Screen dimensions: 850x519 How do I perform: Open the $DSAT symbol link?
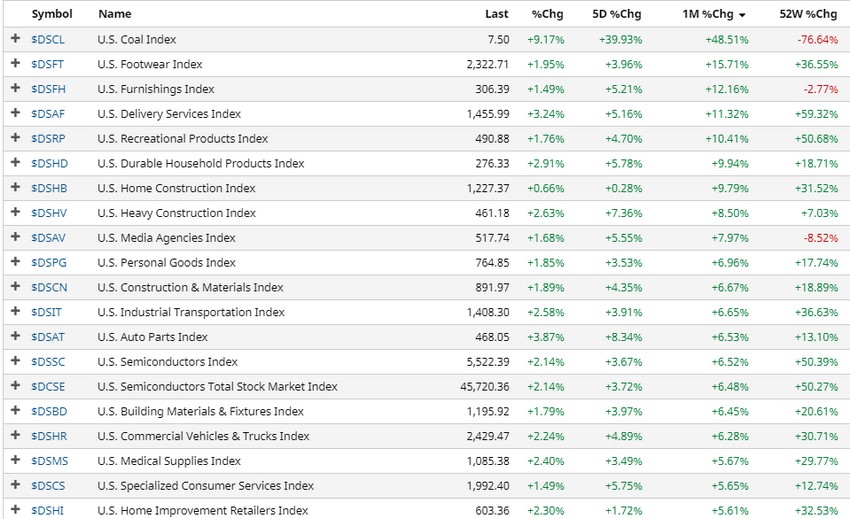click(48, 337)
